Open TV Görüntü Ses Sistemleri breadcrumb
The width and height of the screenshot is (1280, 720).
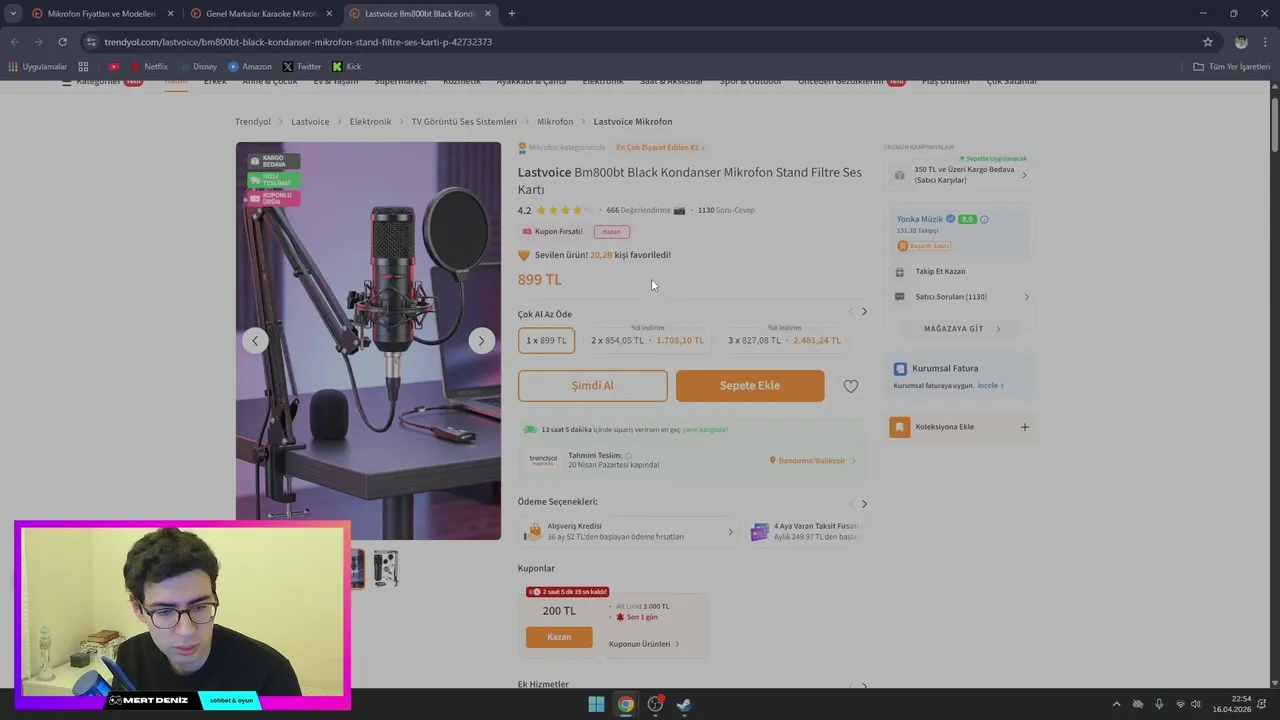coord(464,122)
